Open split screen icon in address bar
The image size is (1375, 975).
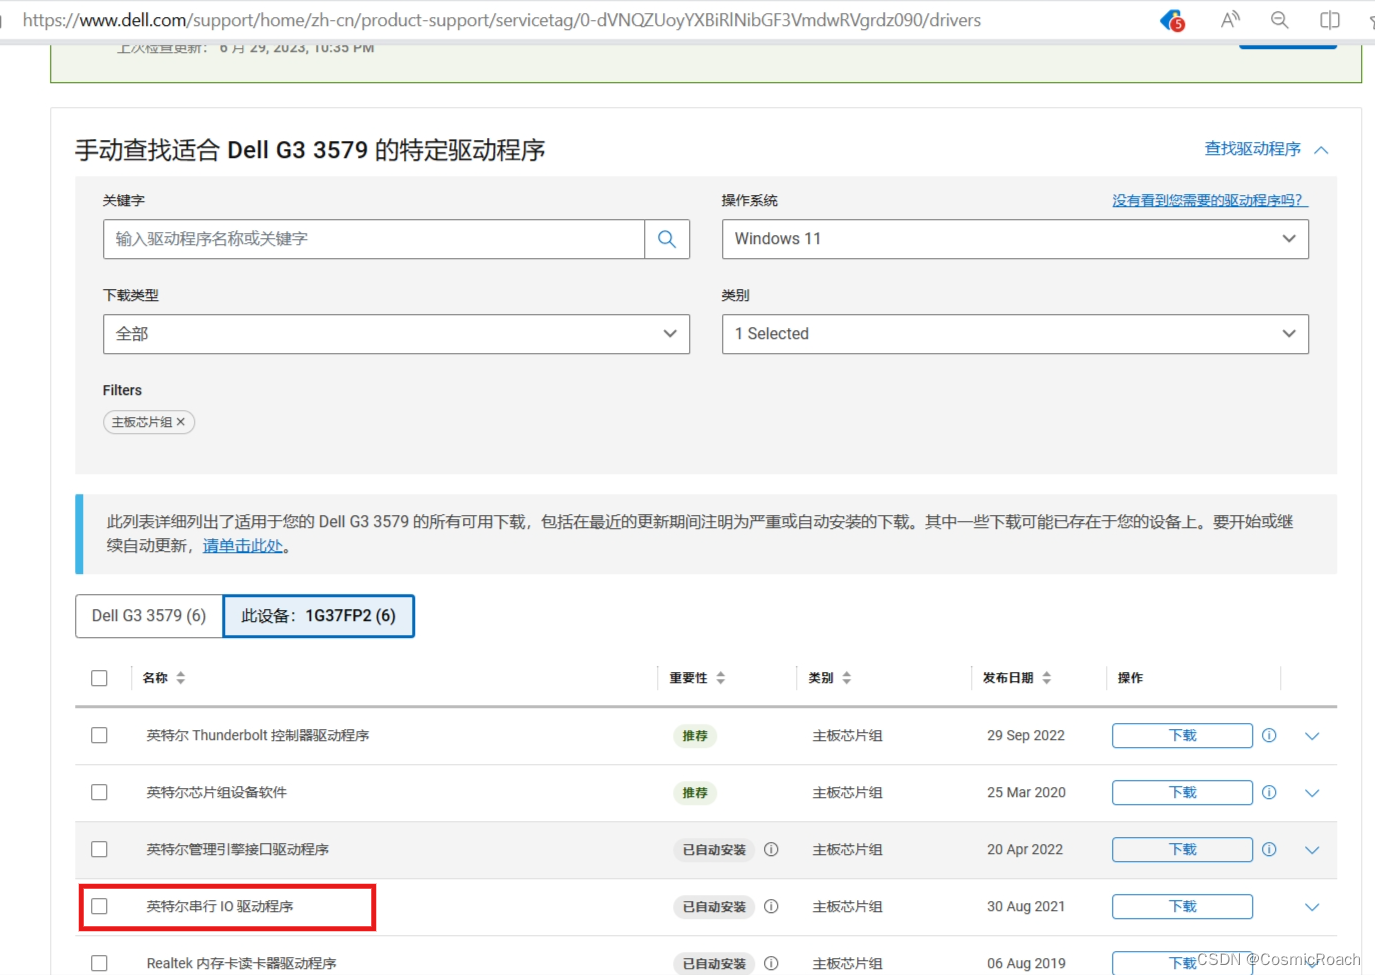pos(1329,20)
